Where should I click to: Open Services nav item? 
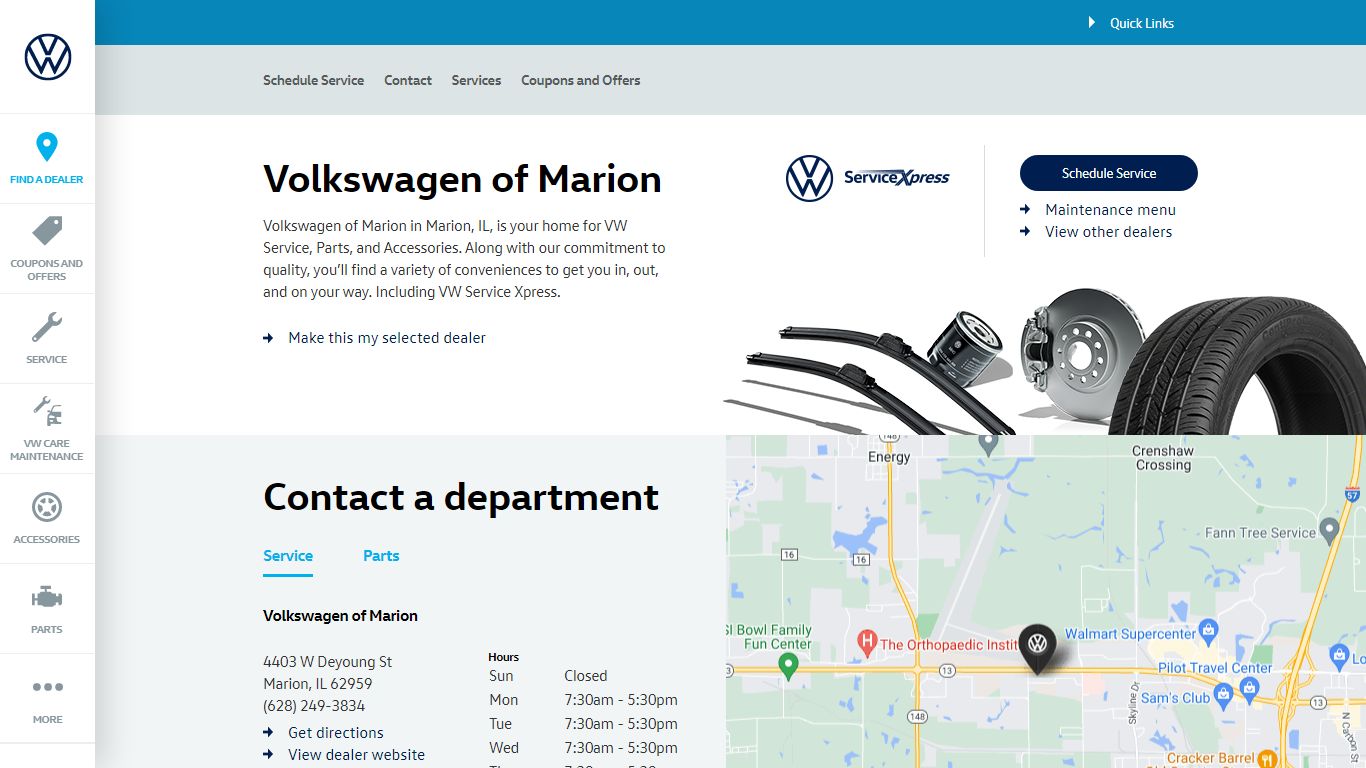click(x=476, y=80)
